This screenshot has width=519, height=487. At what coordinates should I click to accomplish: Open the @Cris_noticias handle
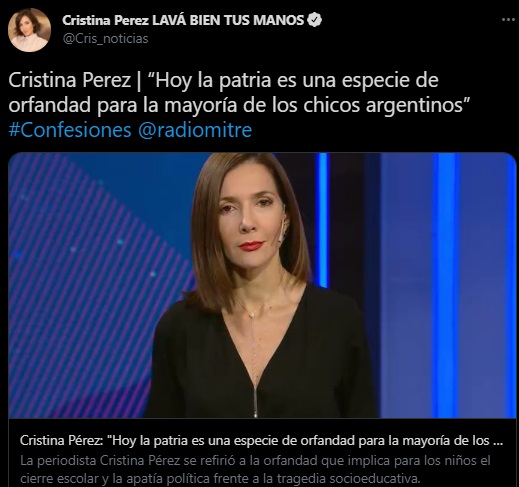105,39
